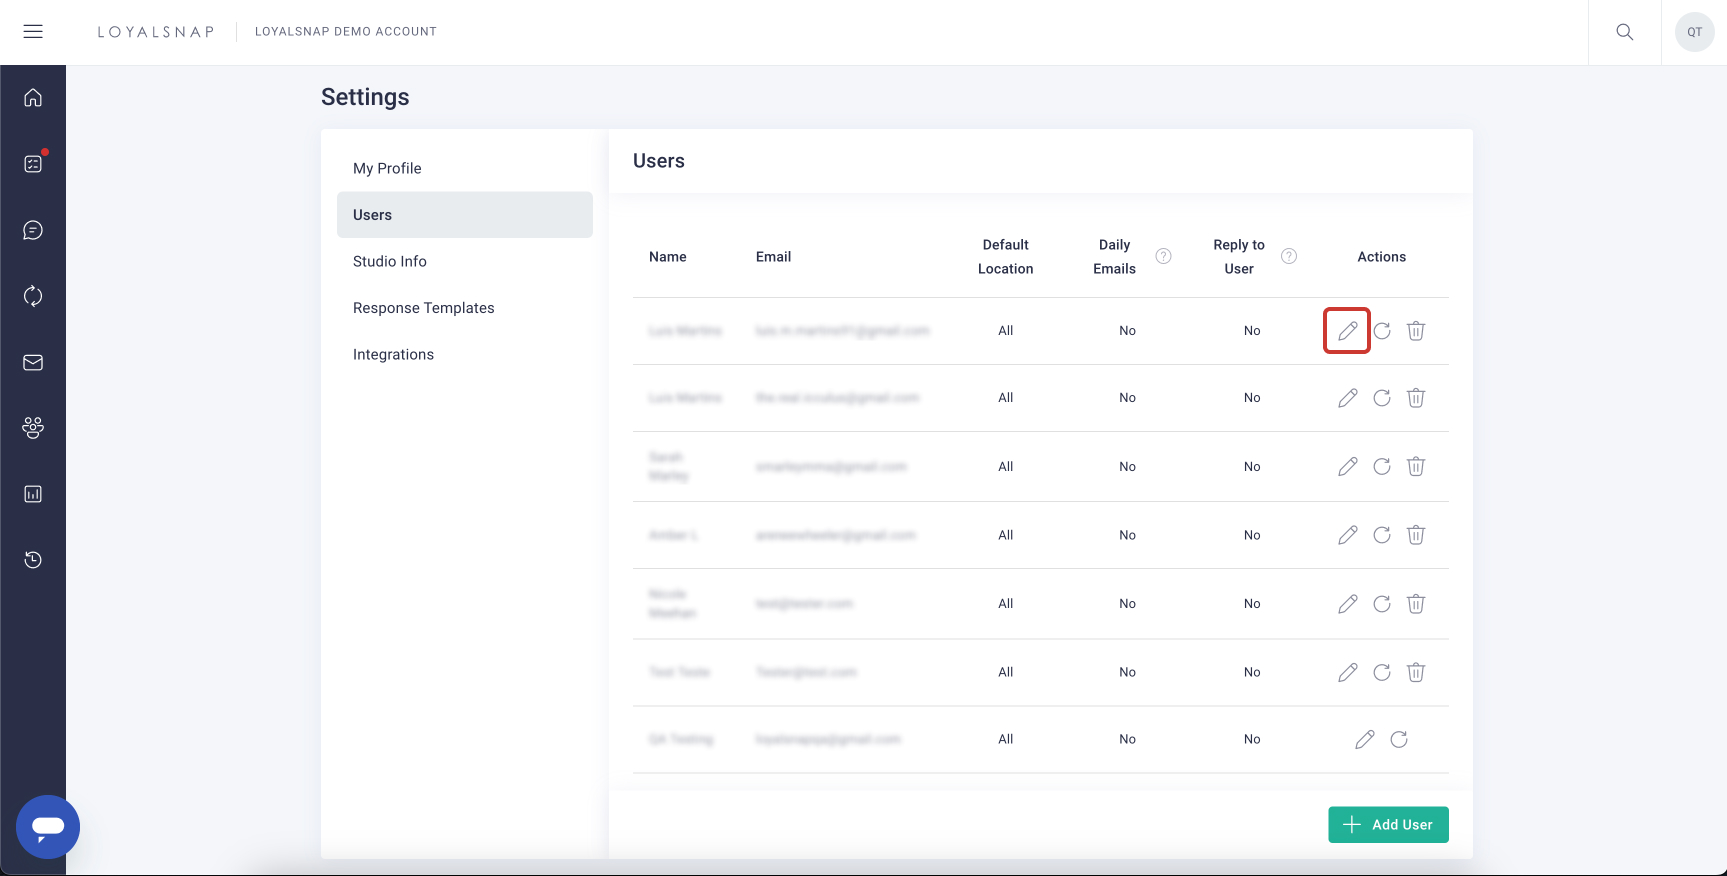Click the Home icon in sidebar
The width and height of the screenshot is (1727, 876).
point(33,98)
